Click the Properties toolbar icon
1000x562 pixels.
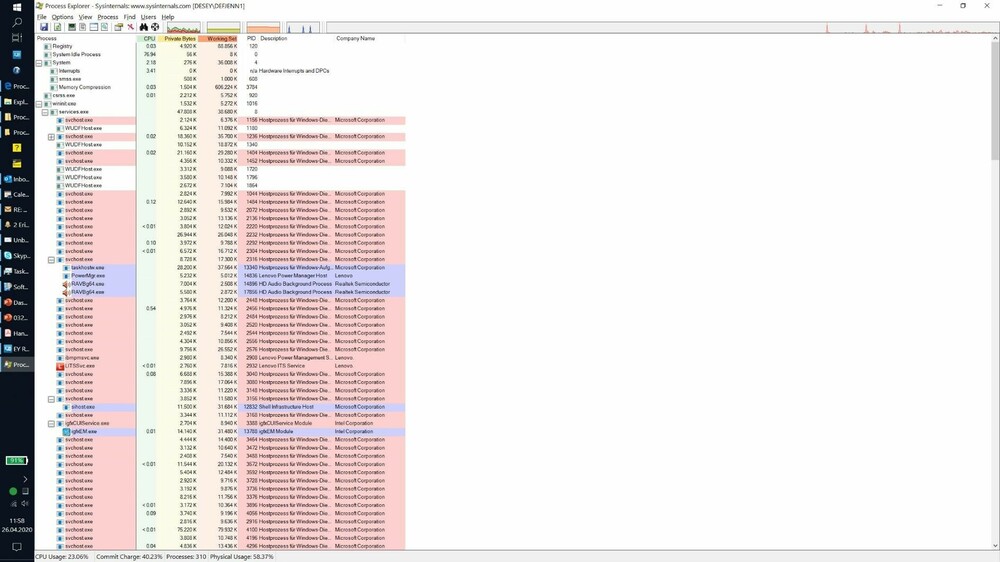click(x=118, y=27)
